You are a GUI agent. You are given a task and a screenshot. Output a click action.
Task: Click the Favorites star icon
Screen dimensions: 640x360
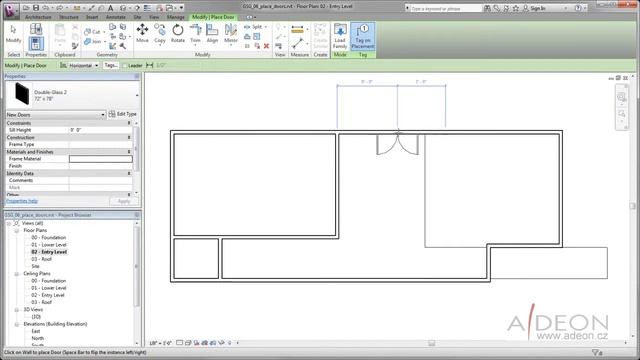click(516, 8)
